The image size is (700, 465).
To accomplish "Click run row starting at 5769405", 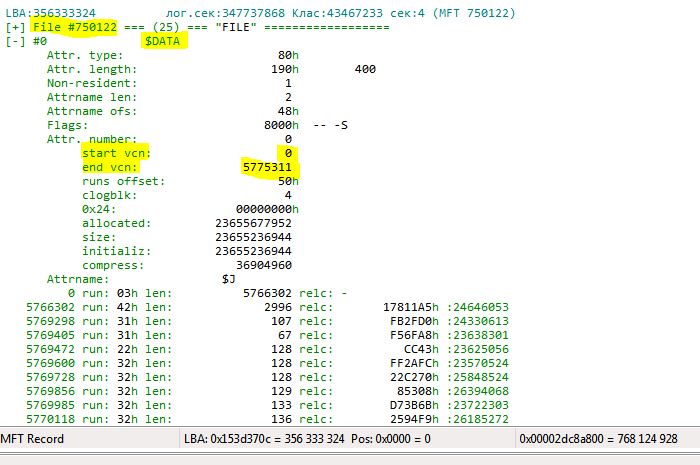I will [267, 335].
